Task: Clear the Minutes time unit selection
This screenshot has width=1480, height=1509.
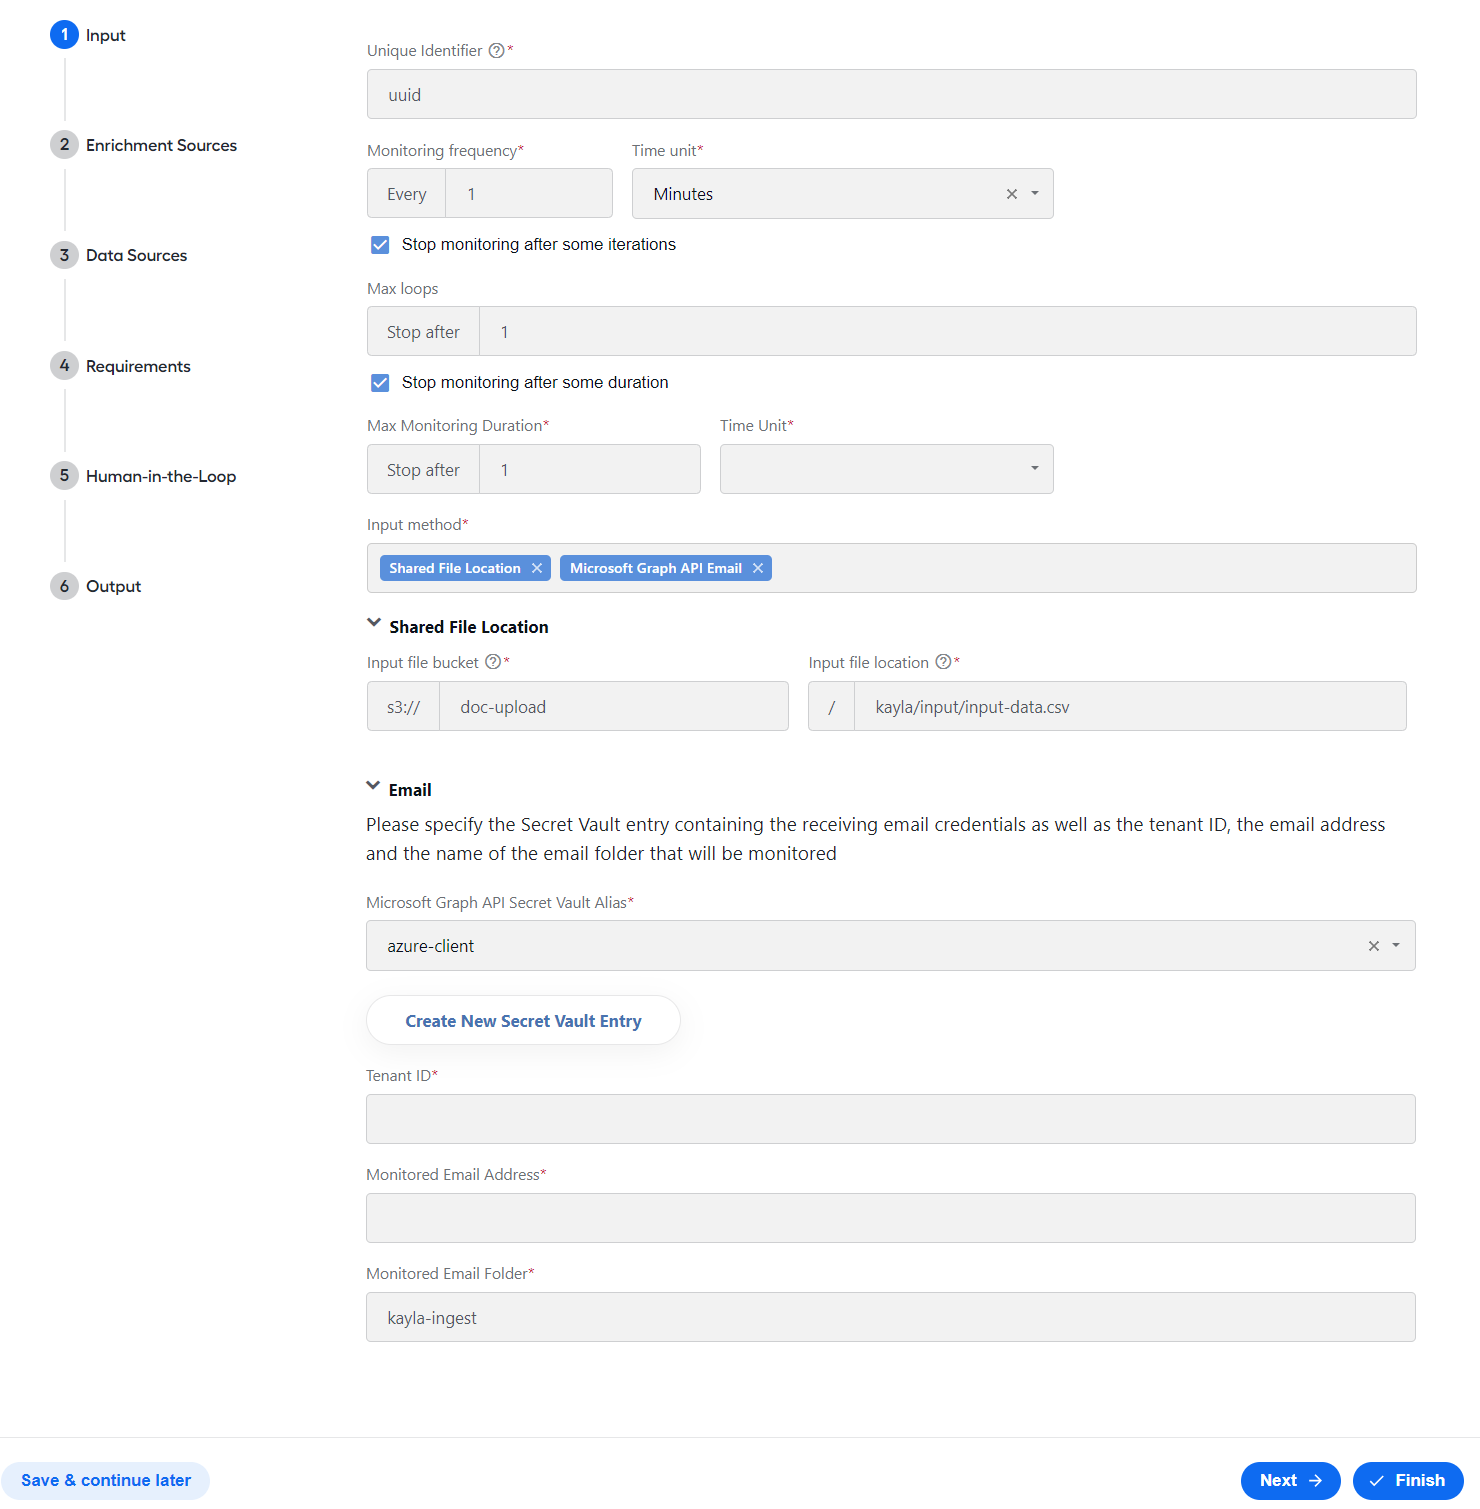Action: click(1012, 194)
